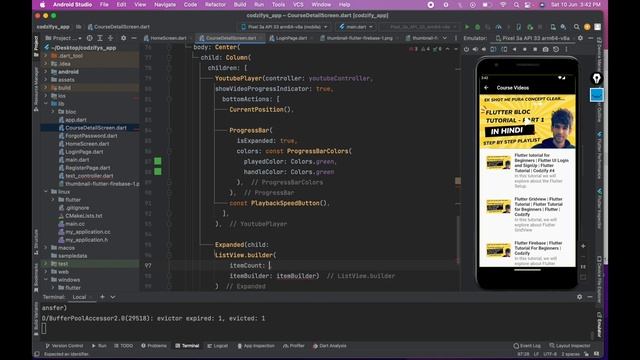Screen dimensions: 640x360
Task: Toggle breakpoint marker on playedColor line
Action: pos(158,161)
